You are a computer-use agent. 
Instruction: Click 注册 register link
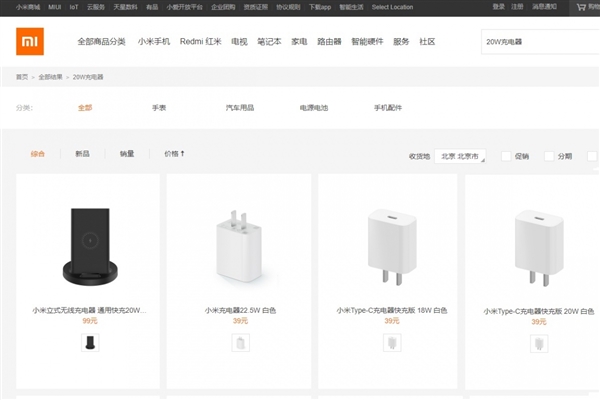517,7
